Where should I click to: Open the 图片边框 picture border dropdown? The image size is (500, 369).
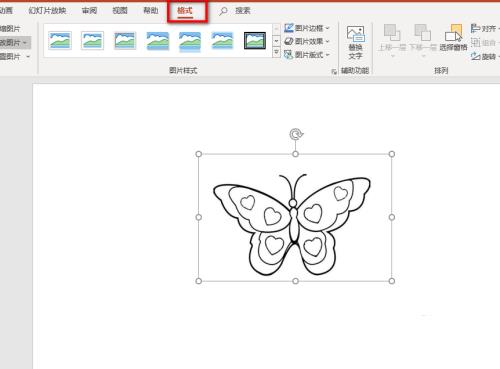pyautogui.click(x=307, y=28)
